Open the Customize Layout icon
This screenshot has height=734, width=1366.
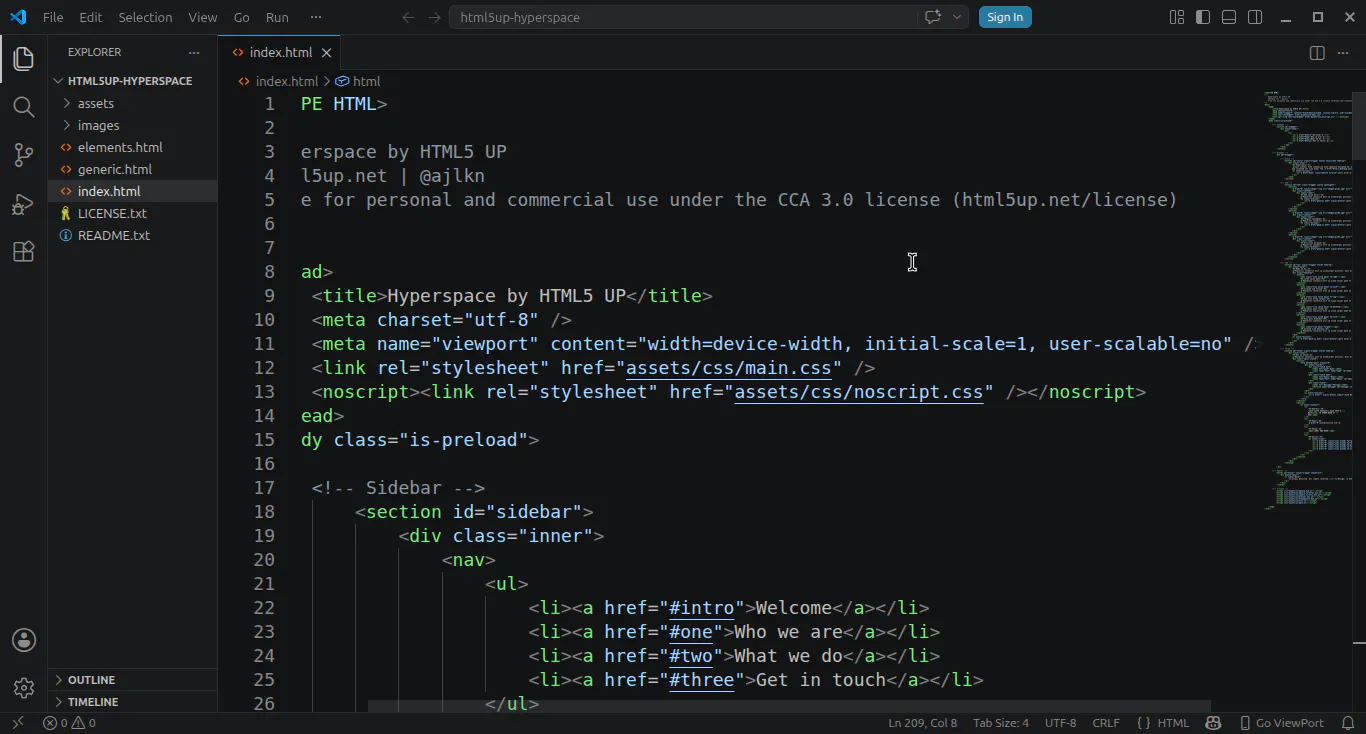(x=1177, y=17)
